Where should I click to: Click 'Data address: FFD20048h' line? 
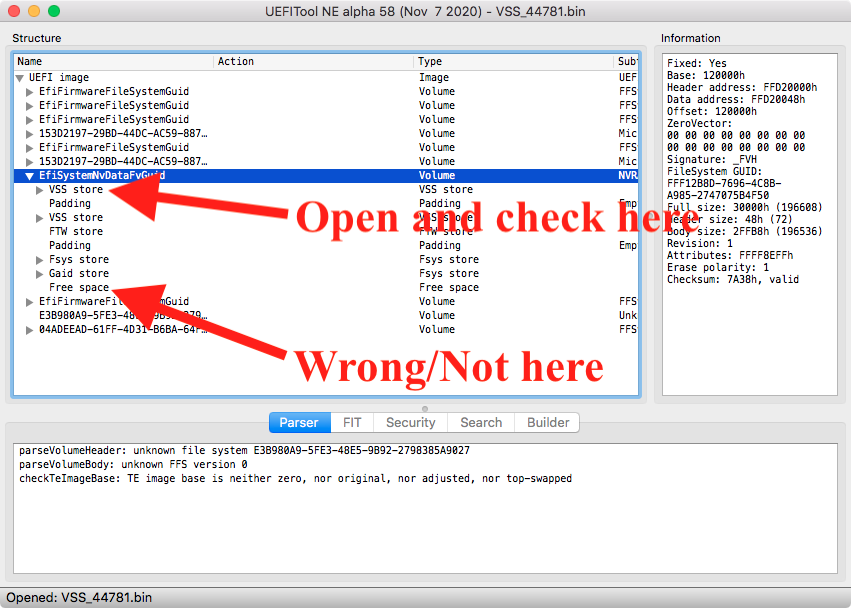pyautogui.click(x=736, y=99)
